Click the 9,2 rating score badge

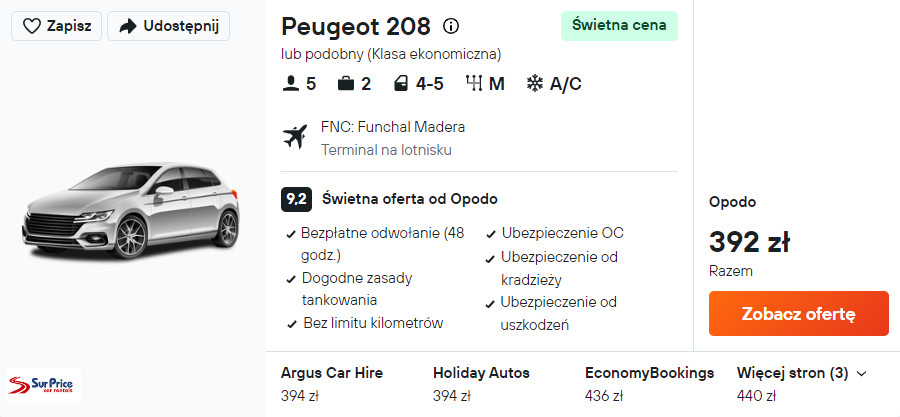point(296,199)
